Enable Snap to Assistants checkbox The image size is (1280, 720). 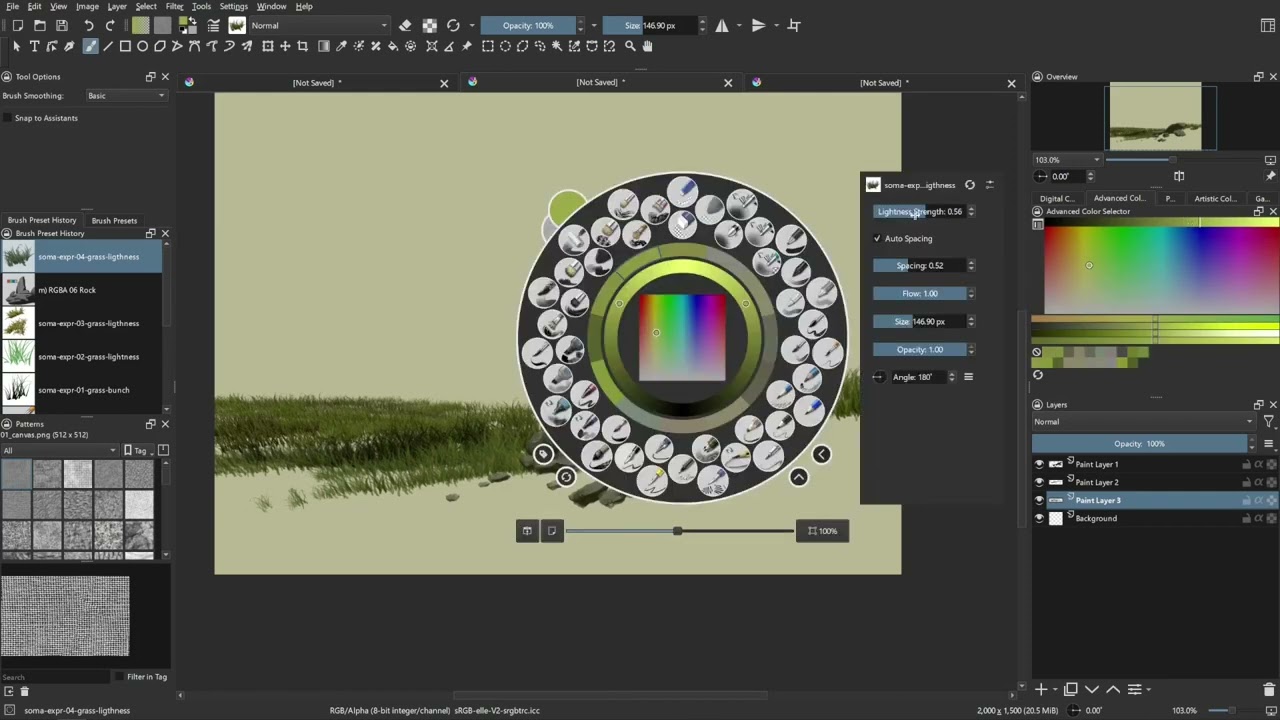click(x=8, y=118)
